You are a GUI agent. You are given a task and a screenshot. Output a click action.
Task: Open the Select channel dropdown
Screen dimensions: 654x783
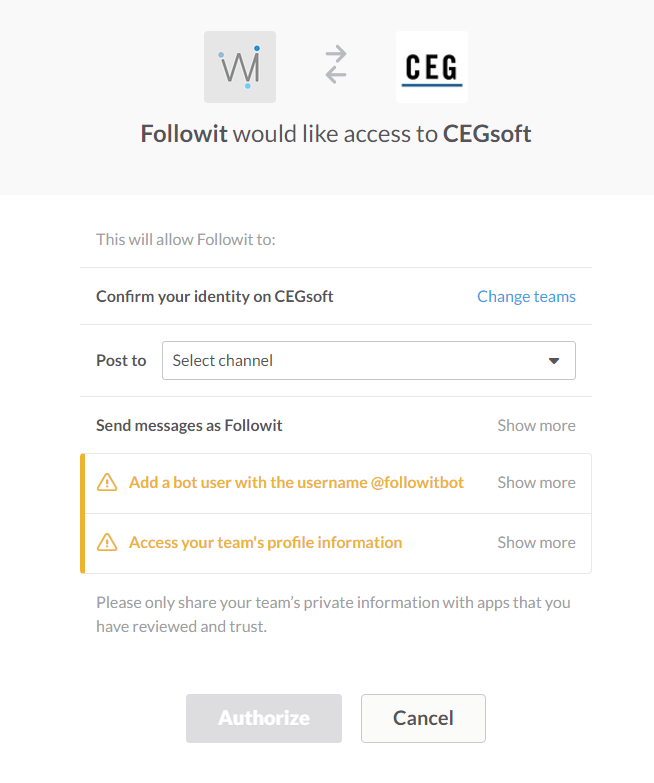(368, 361)
